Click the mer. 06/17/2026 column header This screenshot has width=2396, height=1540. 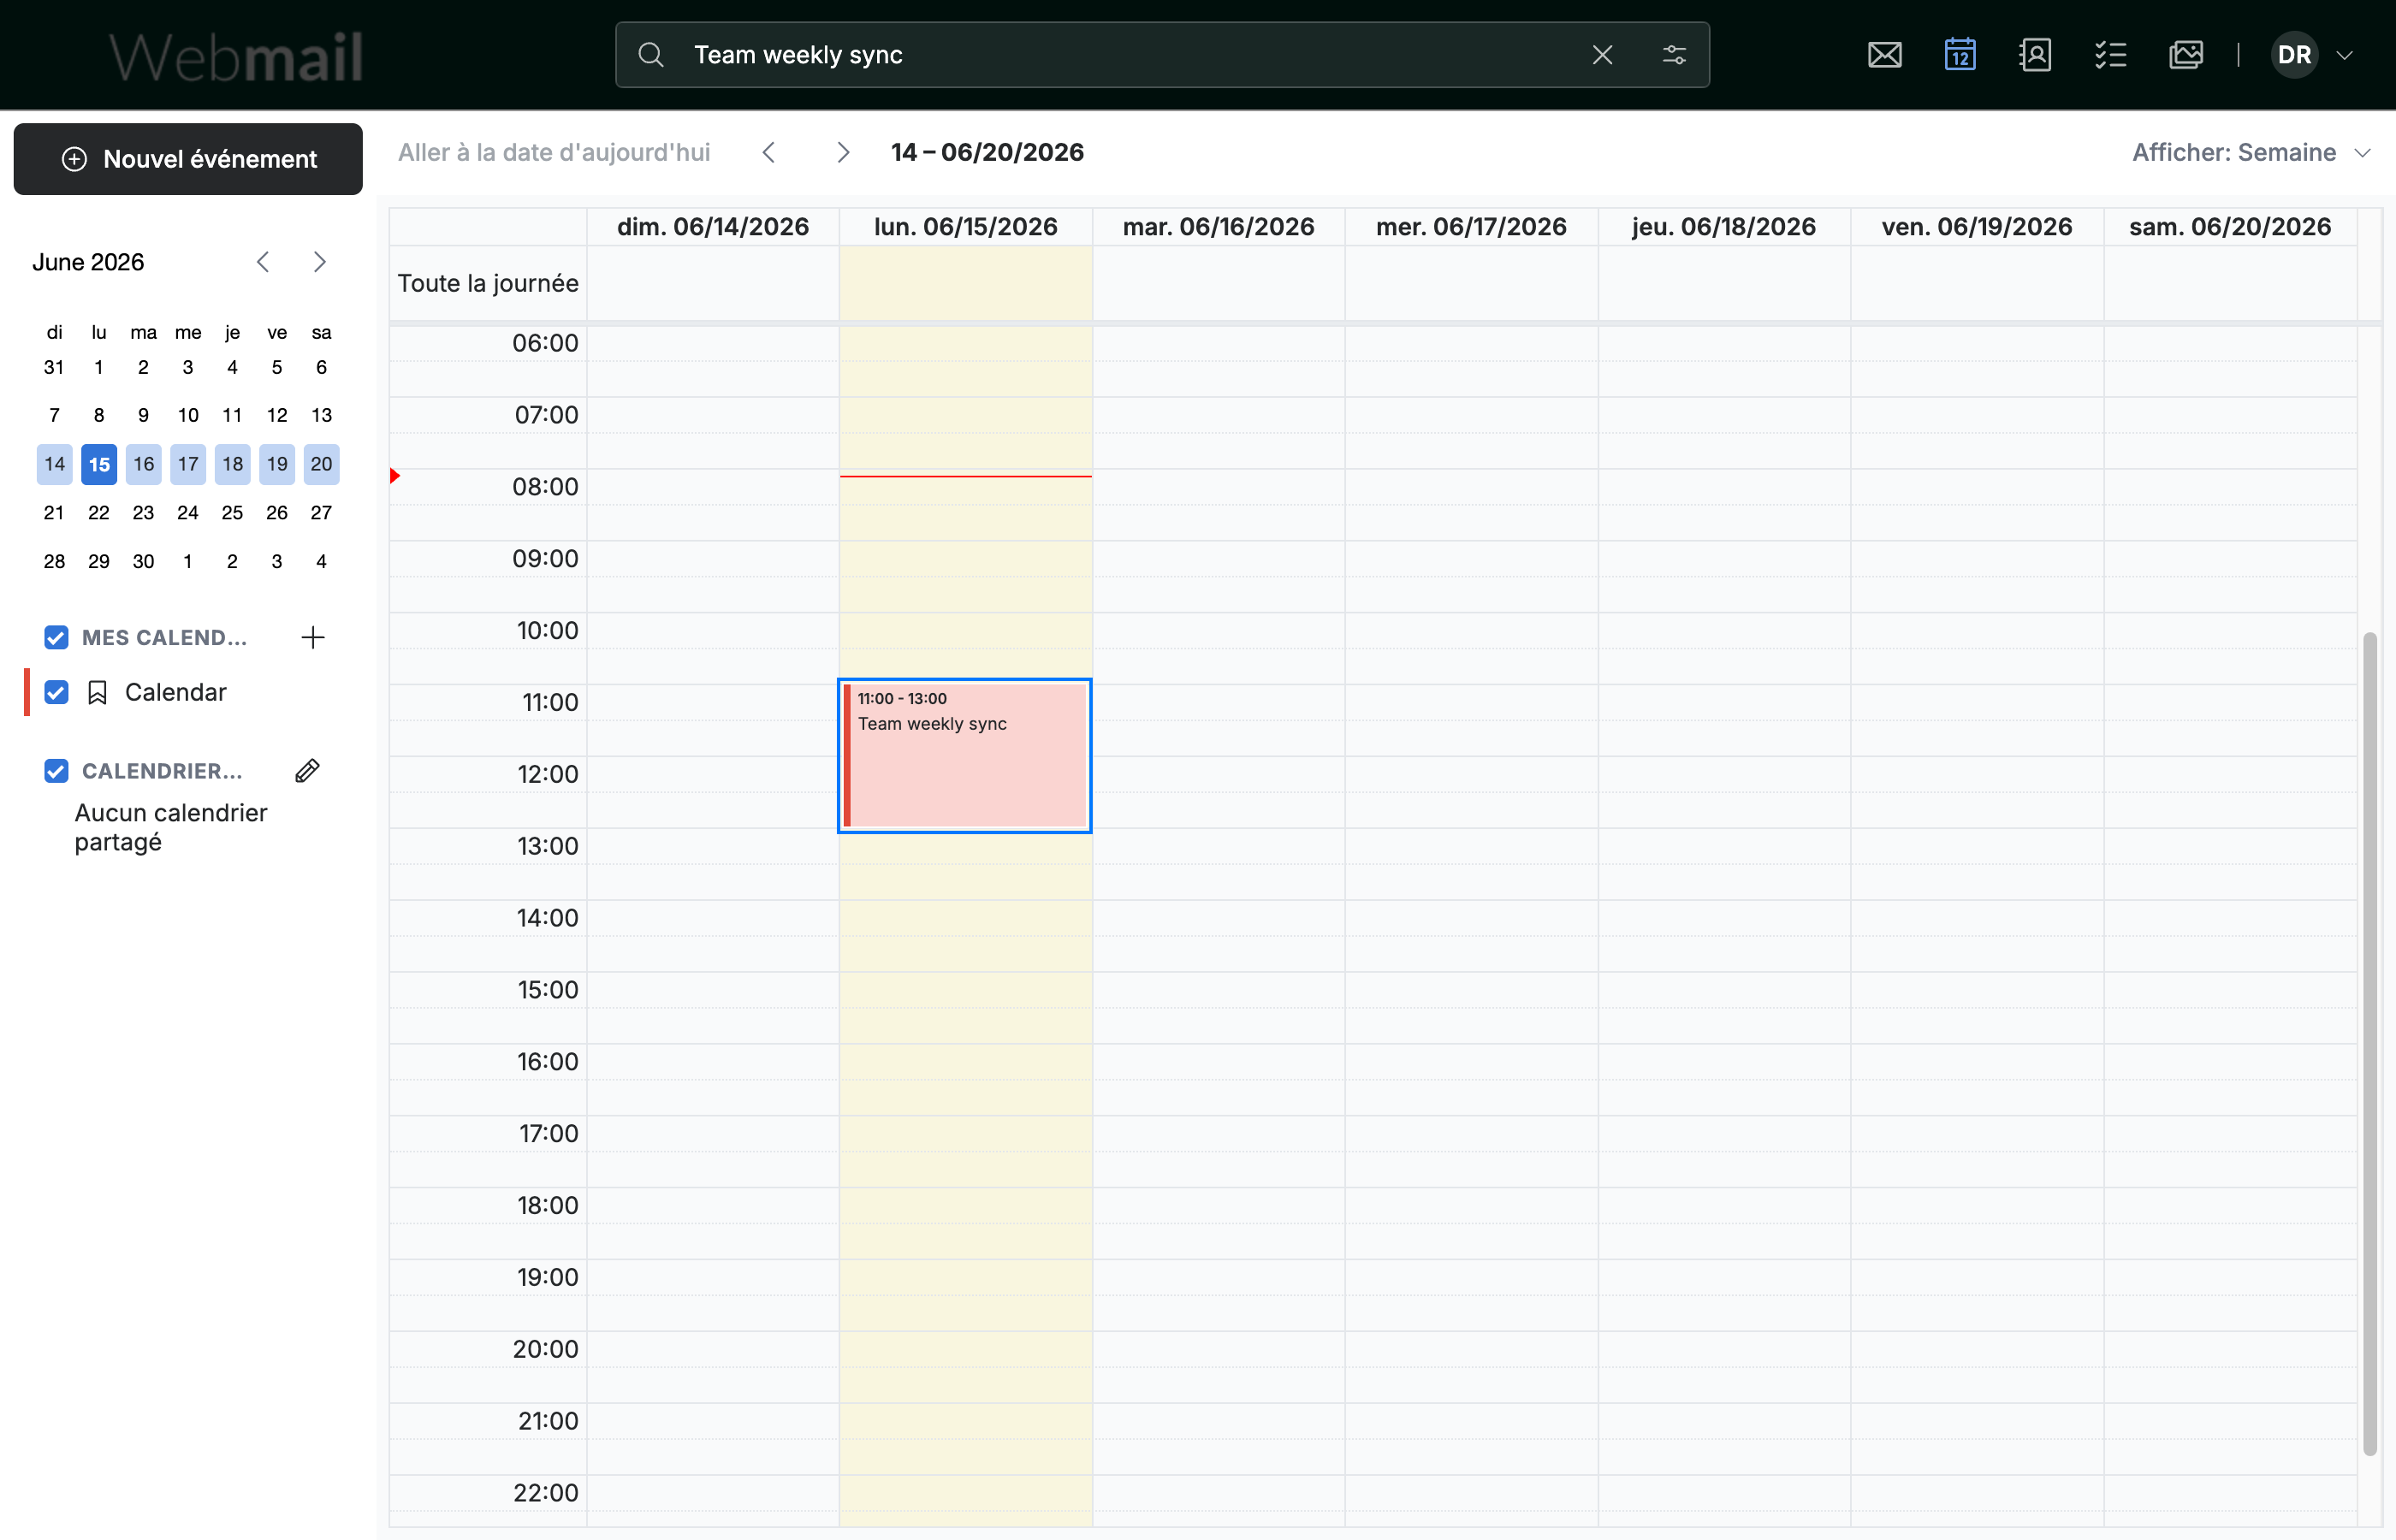[x=1471, y=227]
